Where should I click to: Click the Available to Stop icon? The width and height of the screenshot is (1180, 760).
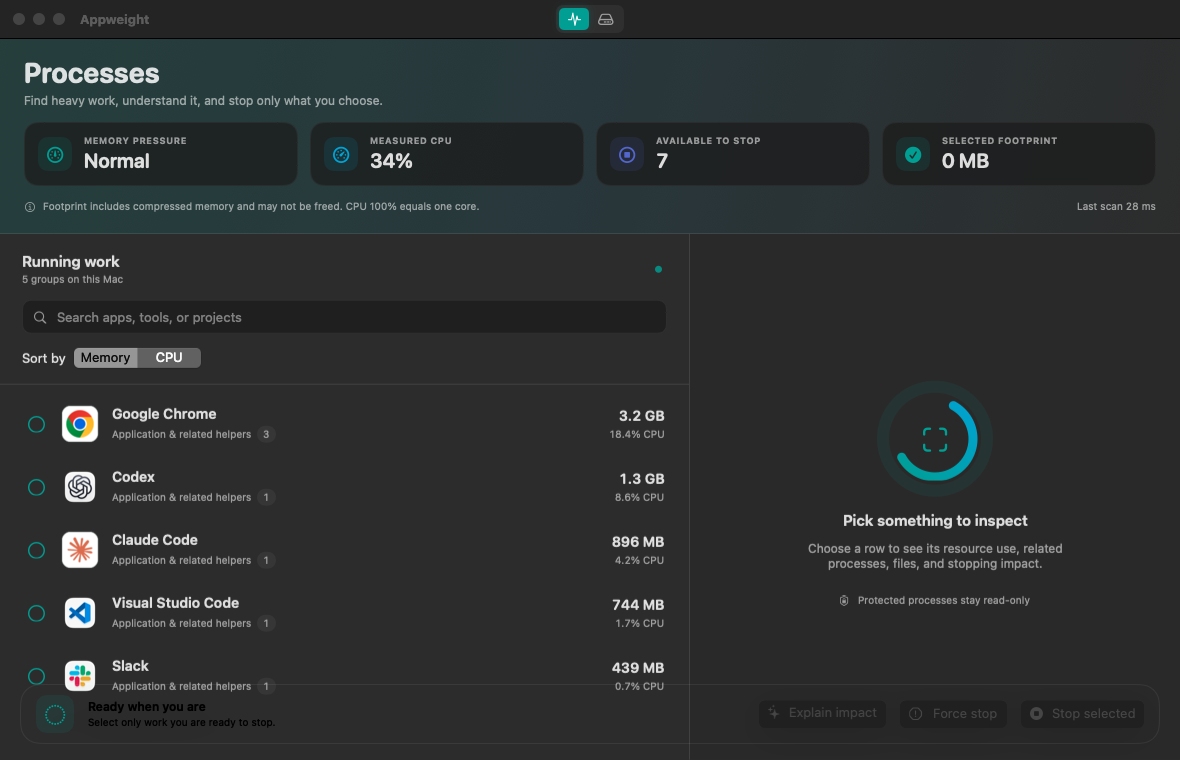pyautogui.click(x=627, y=155)
